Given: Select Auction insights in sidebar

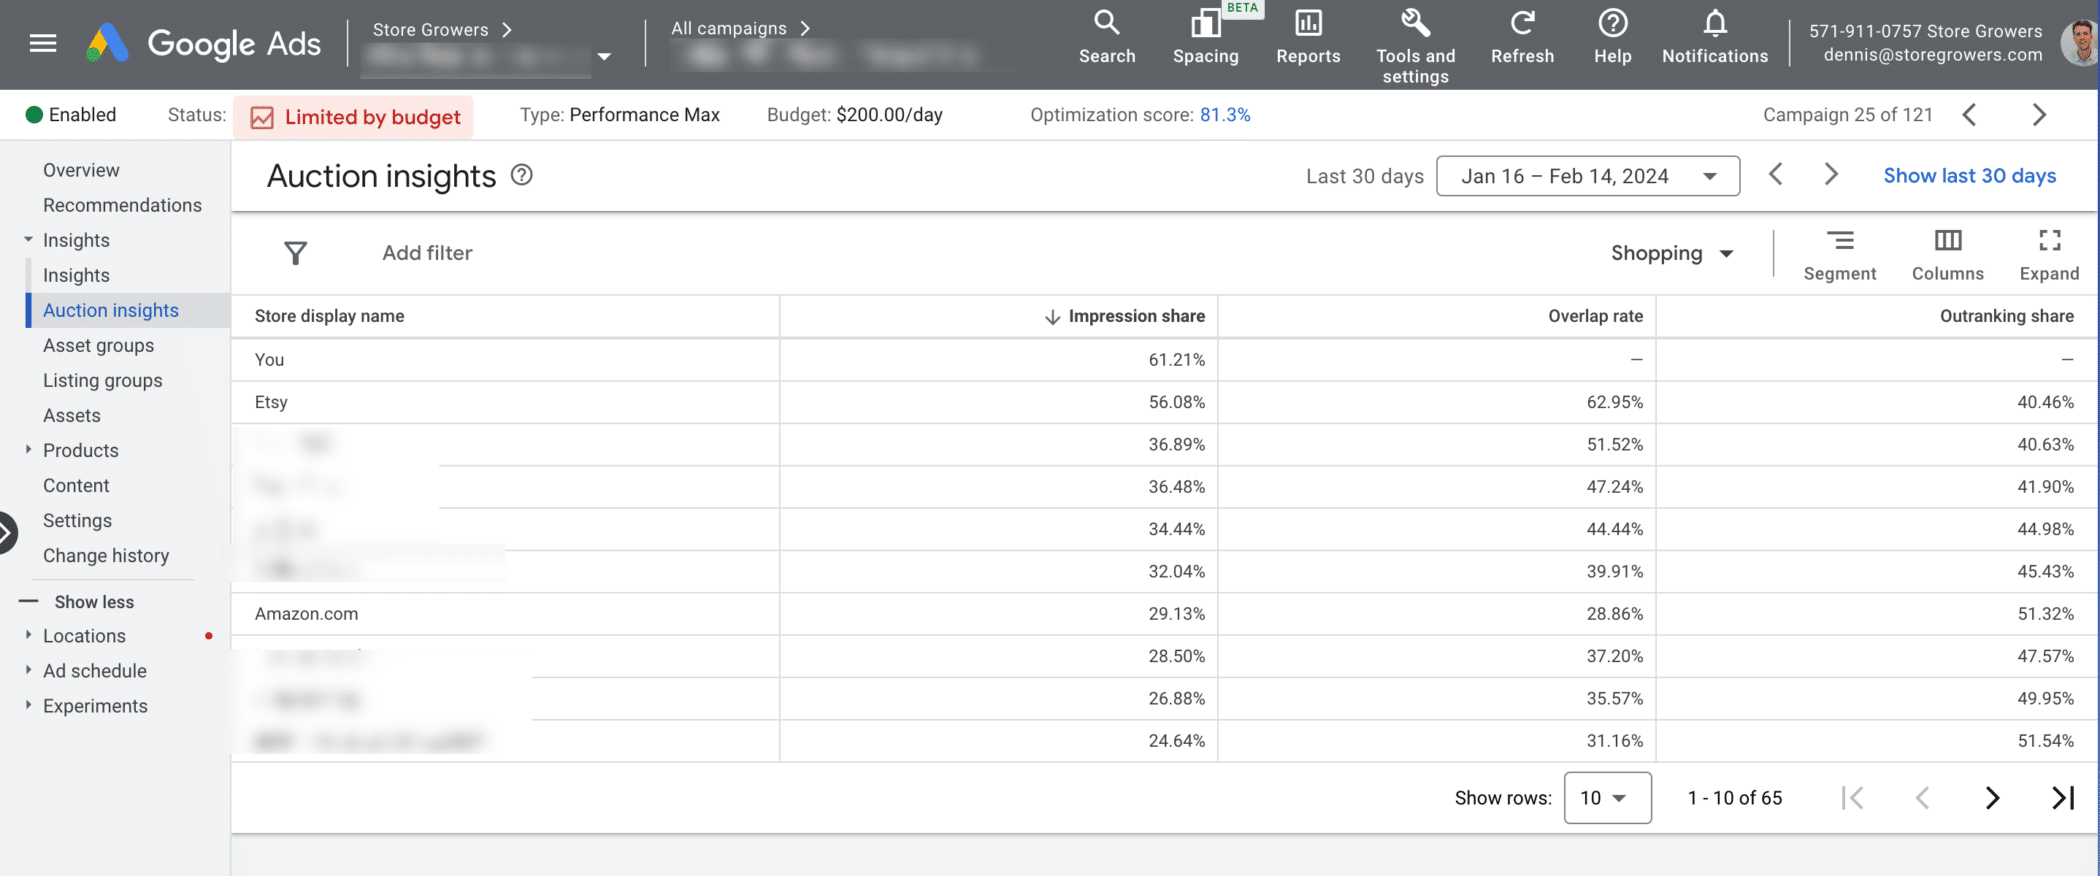Looking at the screenshot, I should pyautogui.click(x=111, y=310).
